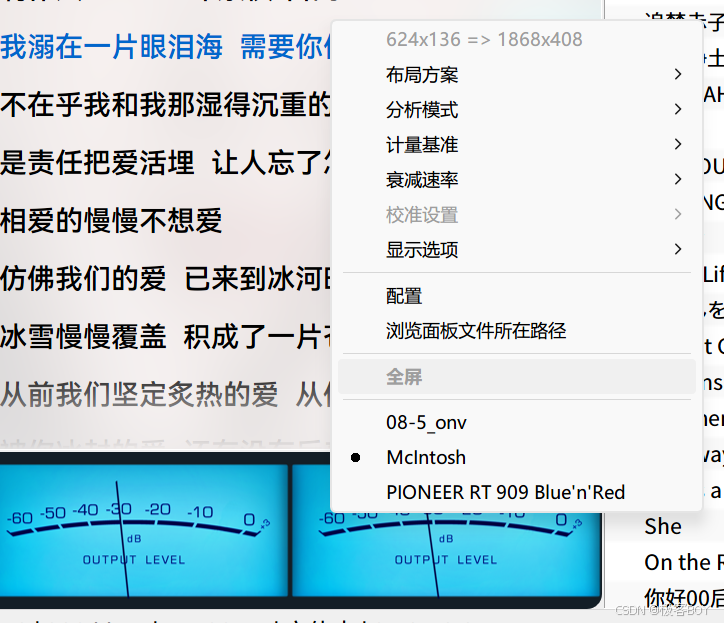Screen dimensions: 724x623
Task: Click the lyric line starting 从前我们坚定炙热的爱
Action: point(165,394)
